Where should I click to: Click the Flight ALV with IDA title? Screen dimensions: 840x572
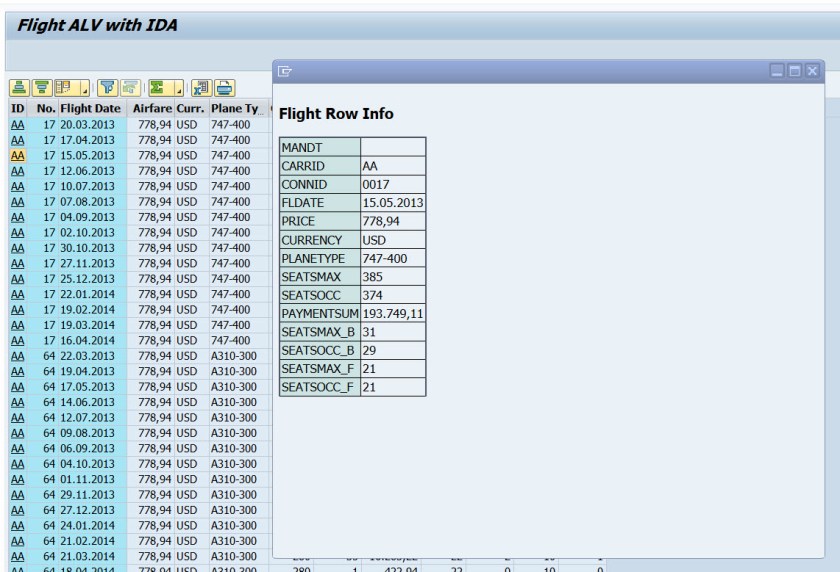click(97, 25)
